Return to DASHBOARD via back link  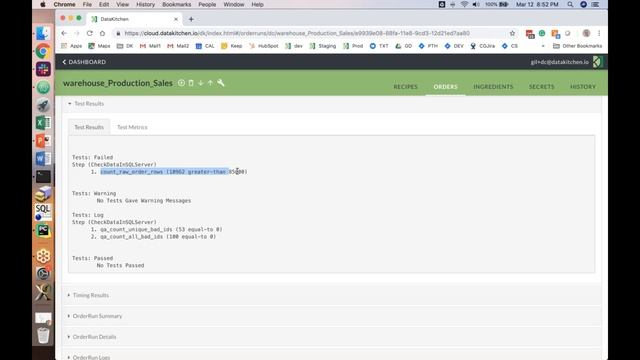pos(84,62)
